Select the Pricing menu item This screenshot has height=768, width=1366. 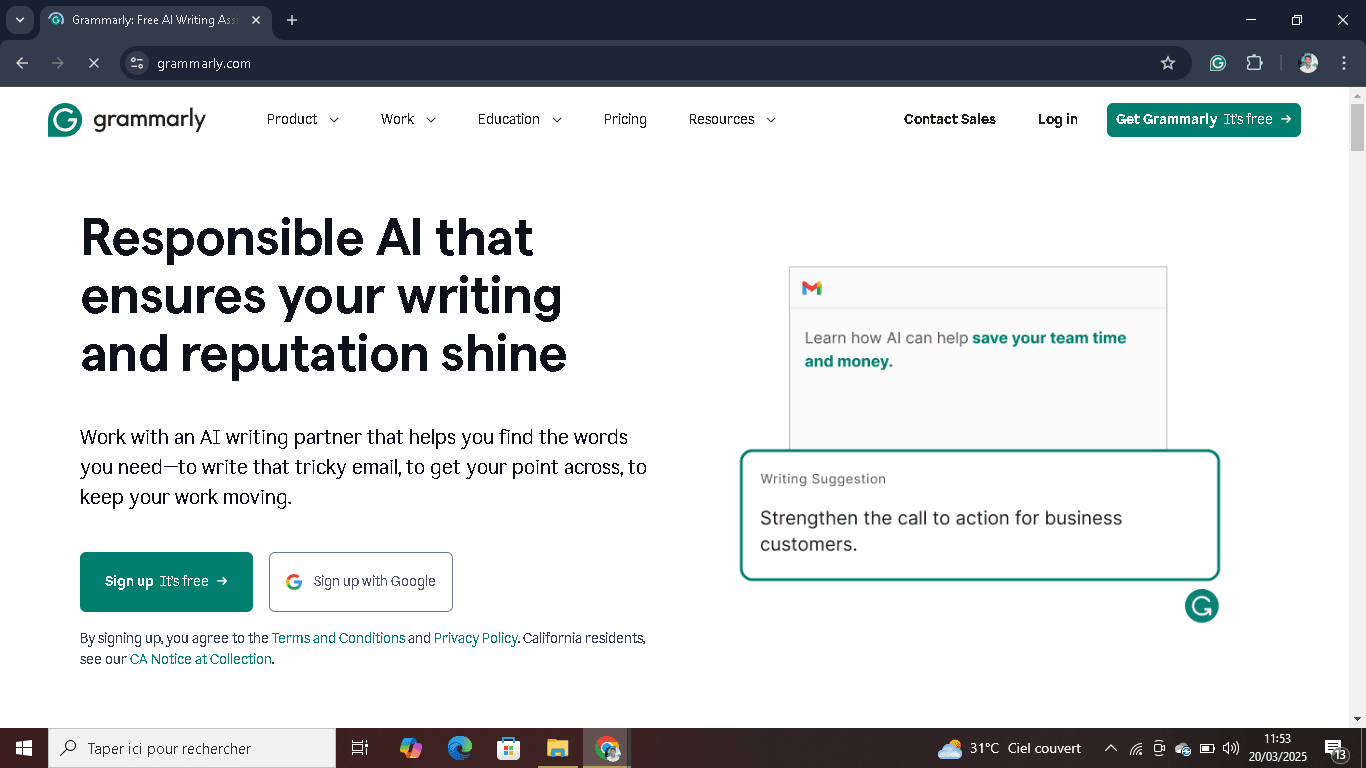click(624, 119)
